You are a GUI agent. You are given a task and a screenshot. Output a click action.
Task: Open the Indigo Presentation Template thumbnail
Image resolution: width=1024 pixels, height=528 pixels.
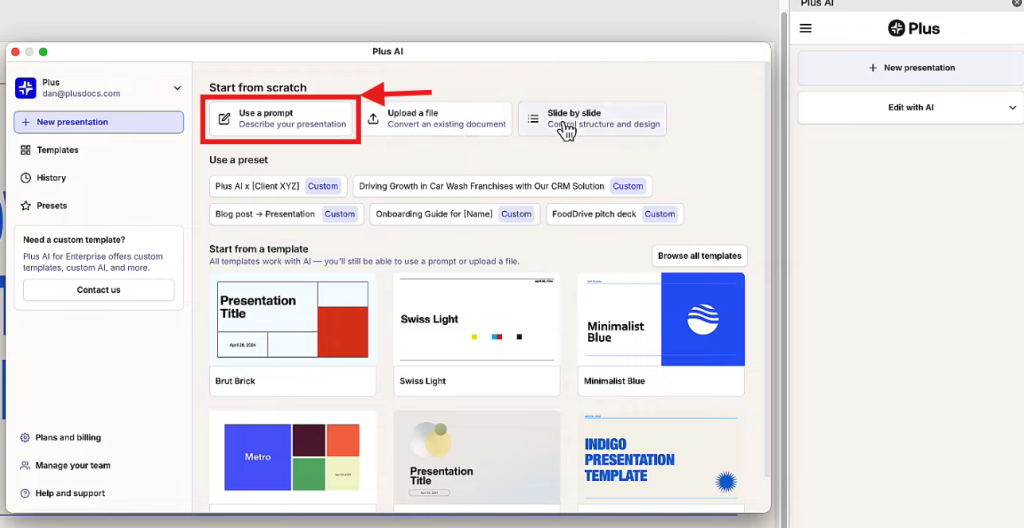tap(661, 457)
